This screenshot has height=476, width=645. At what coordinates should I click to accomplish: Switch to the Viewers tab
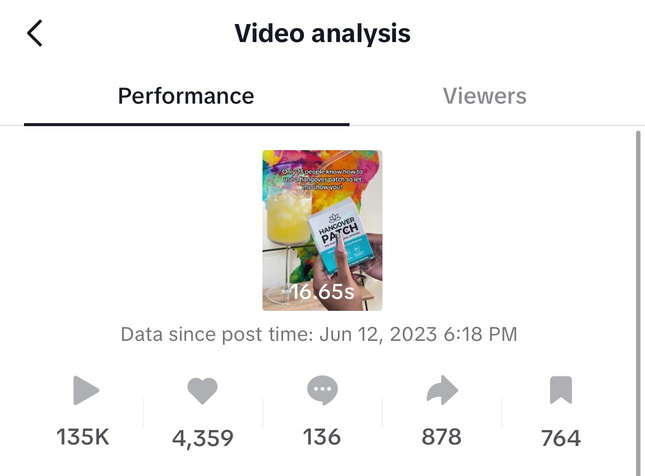coord(484,96)
